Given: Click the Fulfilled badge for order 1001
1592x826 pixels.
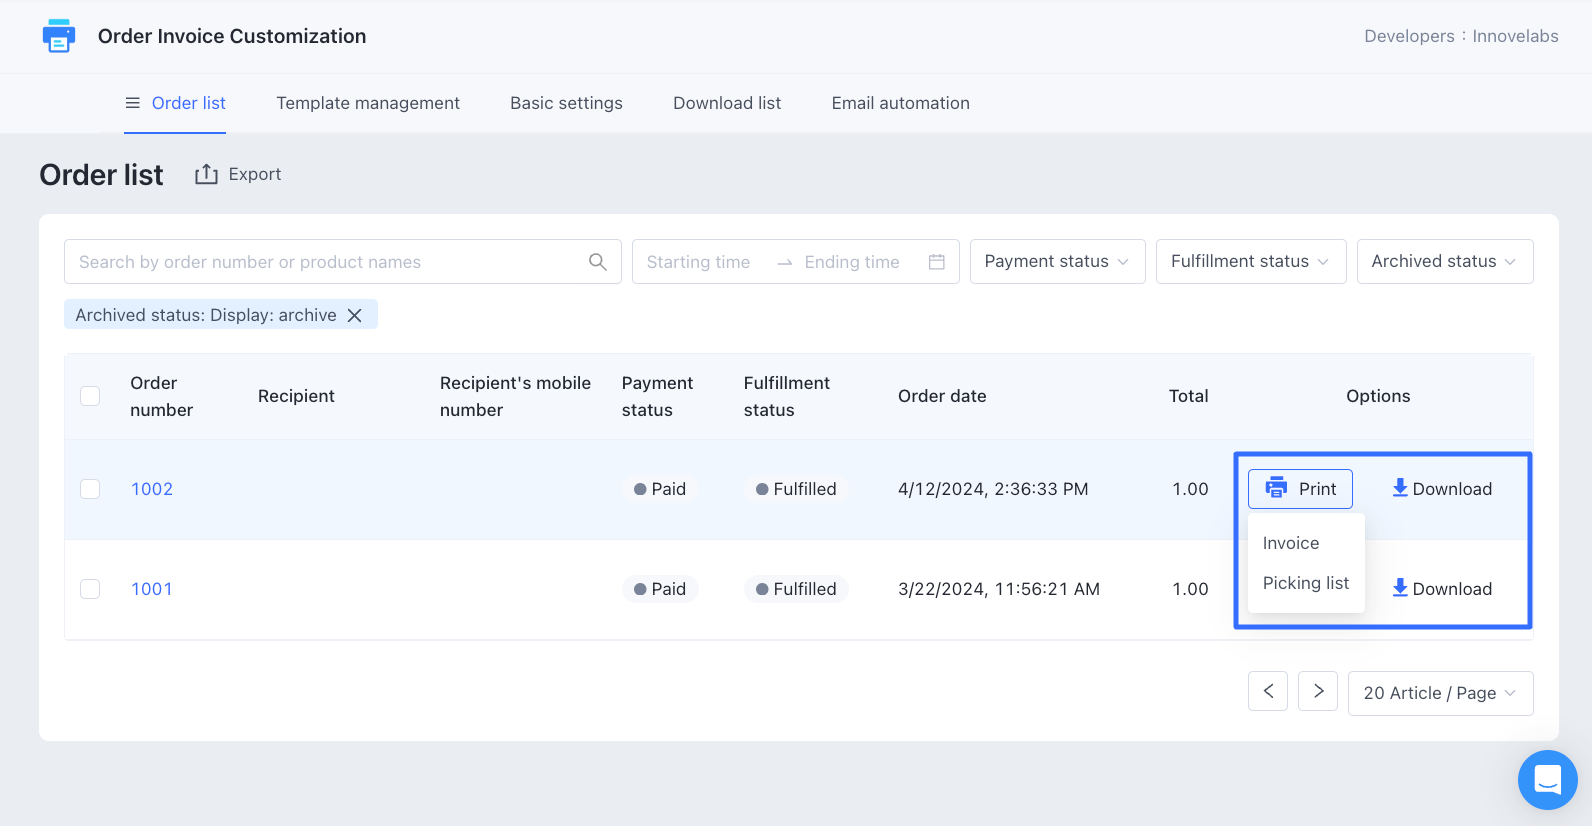Looking at the screenshot, I should (x=796, y=589).
